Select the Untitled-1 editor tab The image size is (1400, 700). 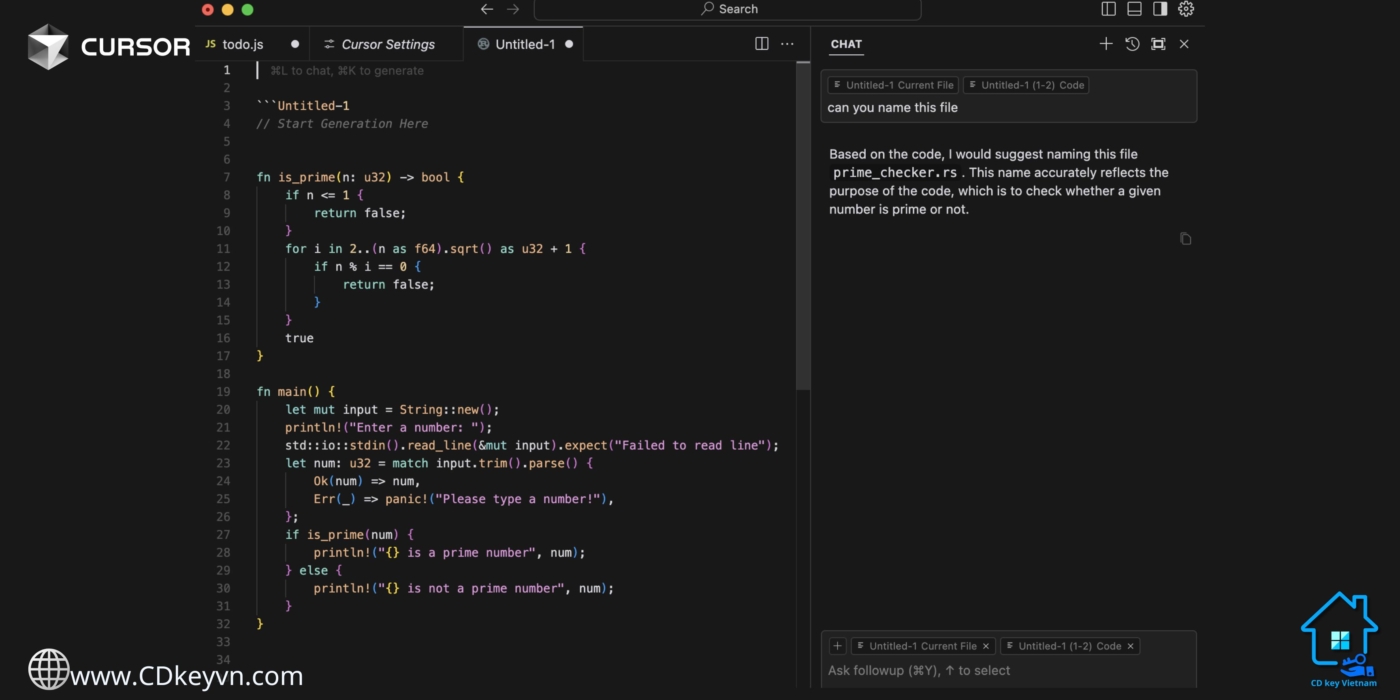tap(524, 44)
